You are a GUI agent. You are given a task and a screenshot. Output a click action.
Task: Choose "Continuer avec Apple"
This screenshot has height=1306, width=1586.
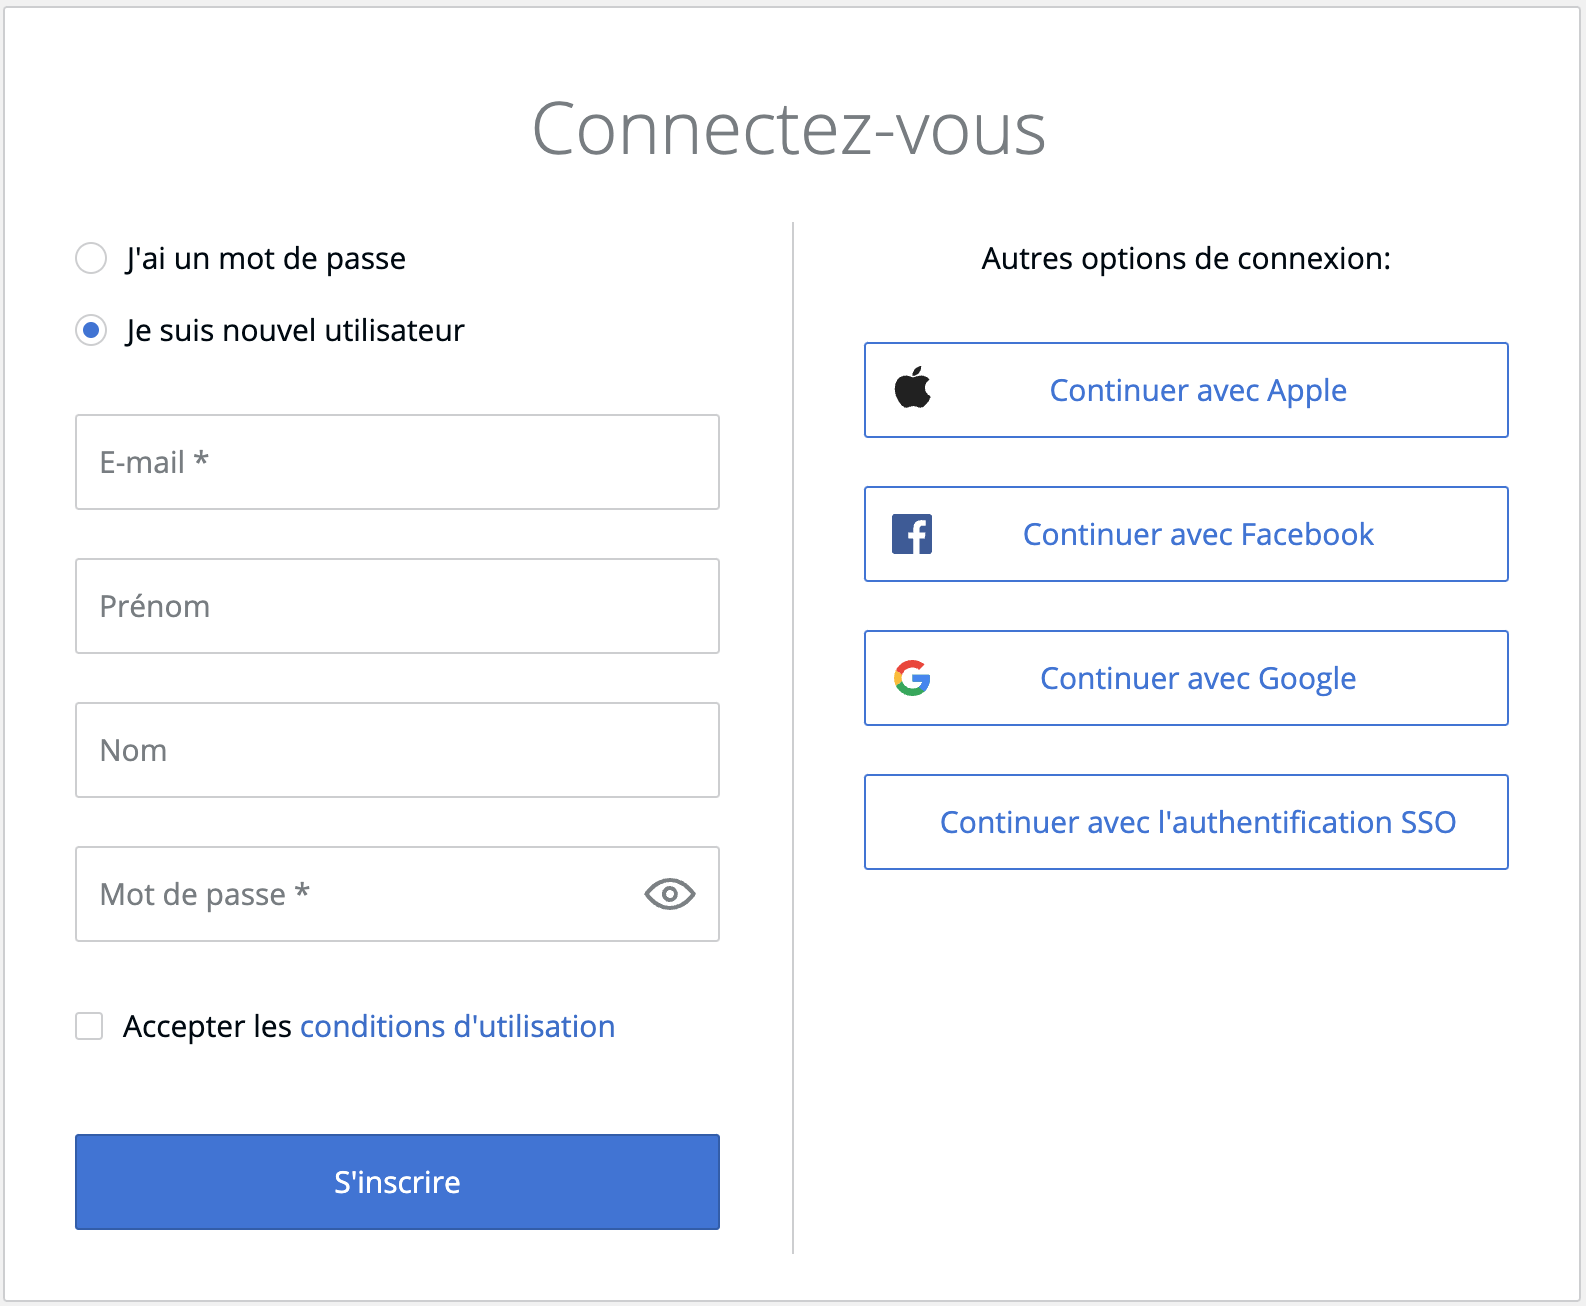pos(1197,390)
